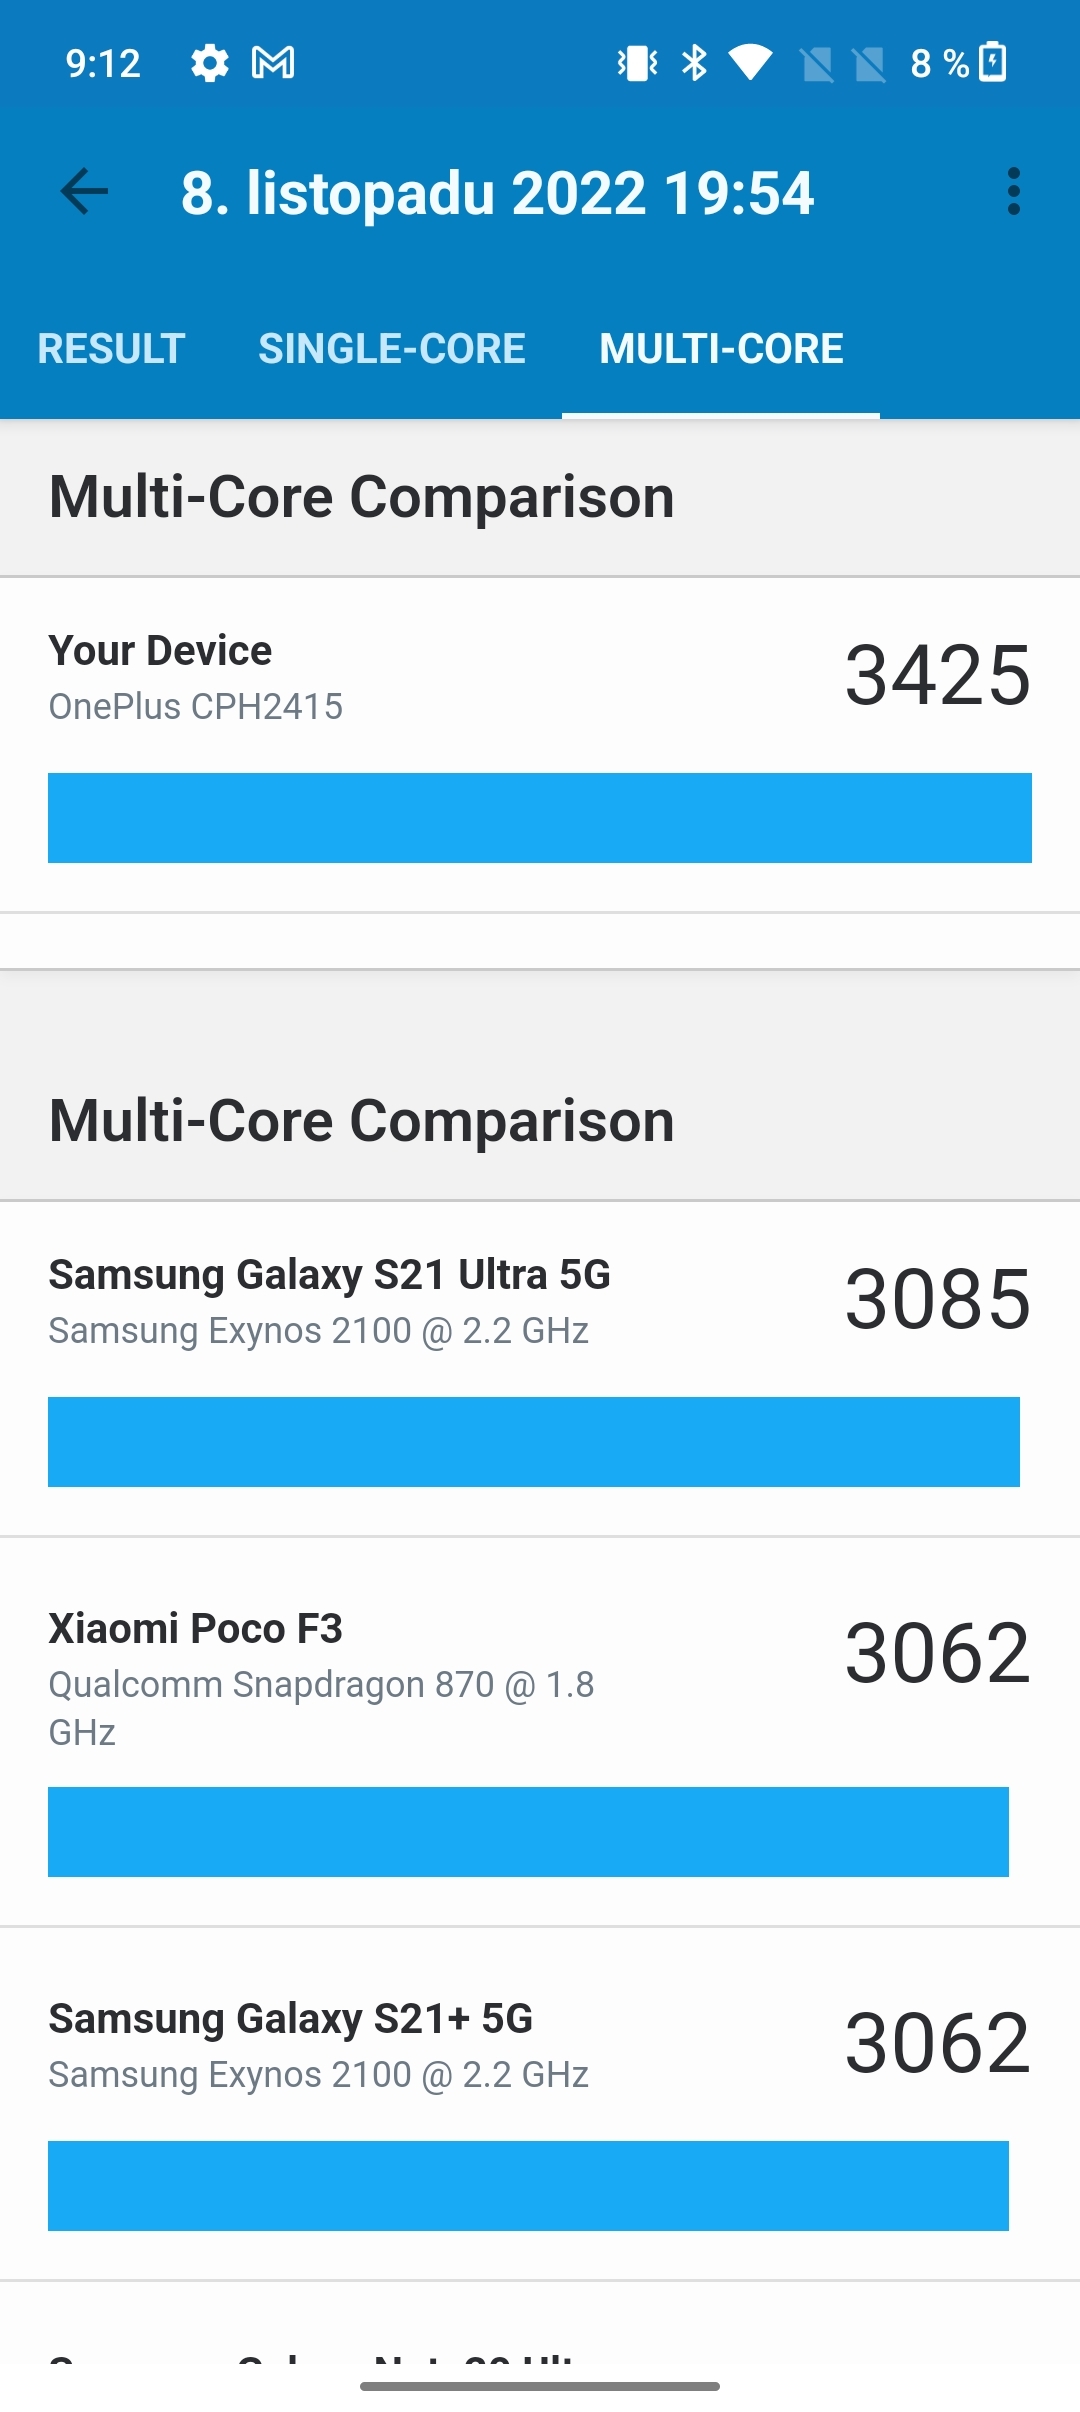Tap the date title 8. listopadu 2022

pos(497,193)
